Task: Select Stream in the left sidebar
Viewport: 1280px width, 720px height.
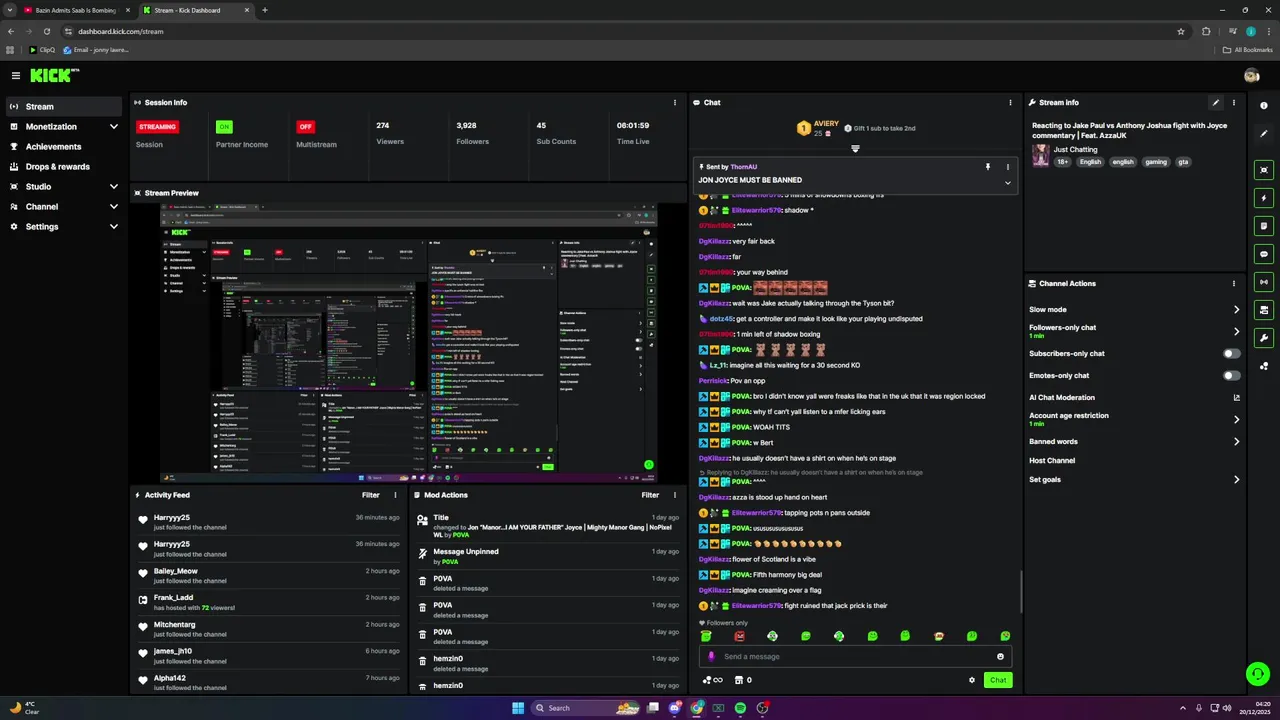Action: coord(64,106)
